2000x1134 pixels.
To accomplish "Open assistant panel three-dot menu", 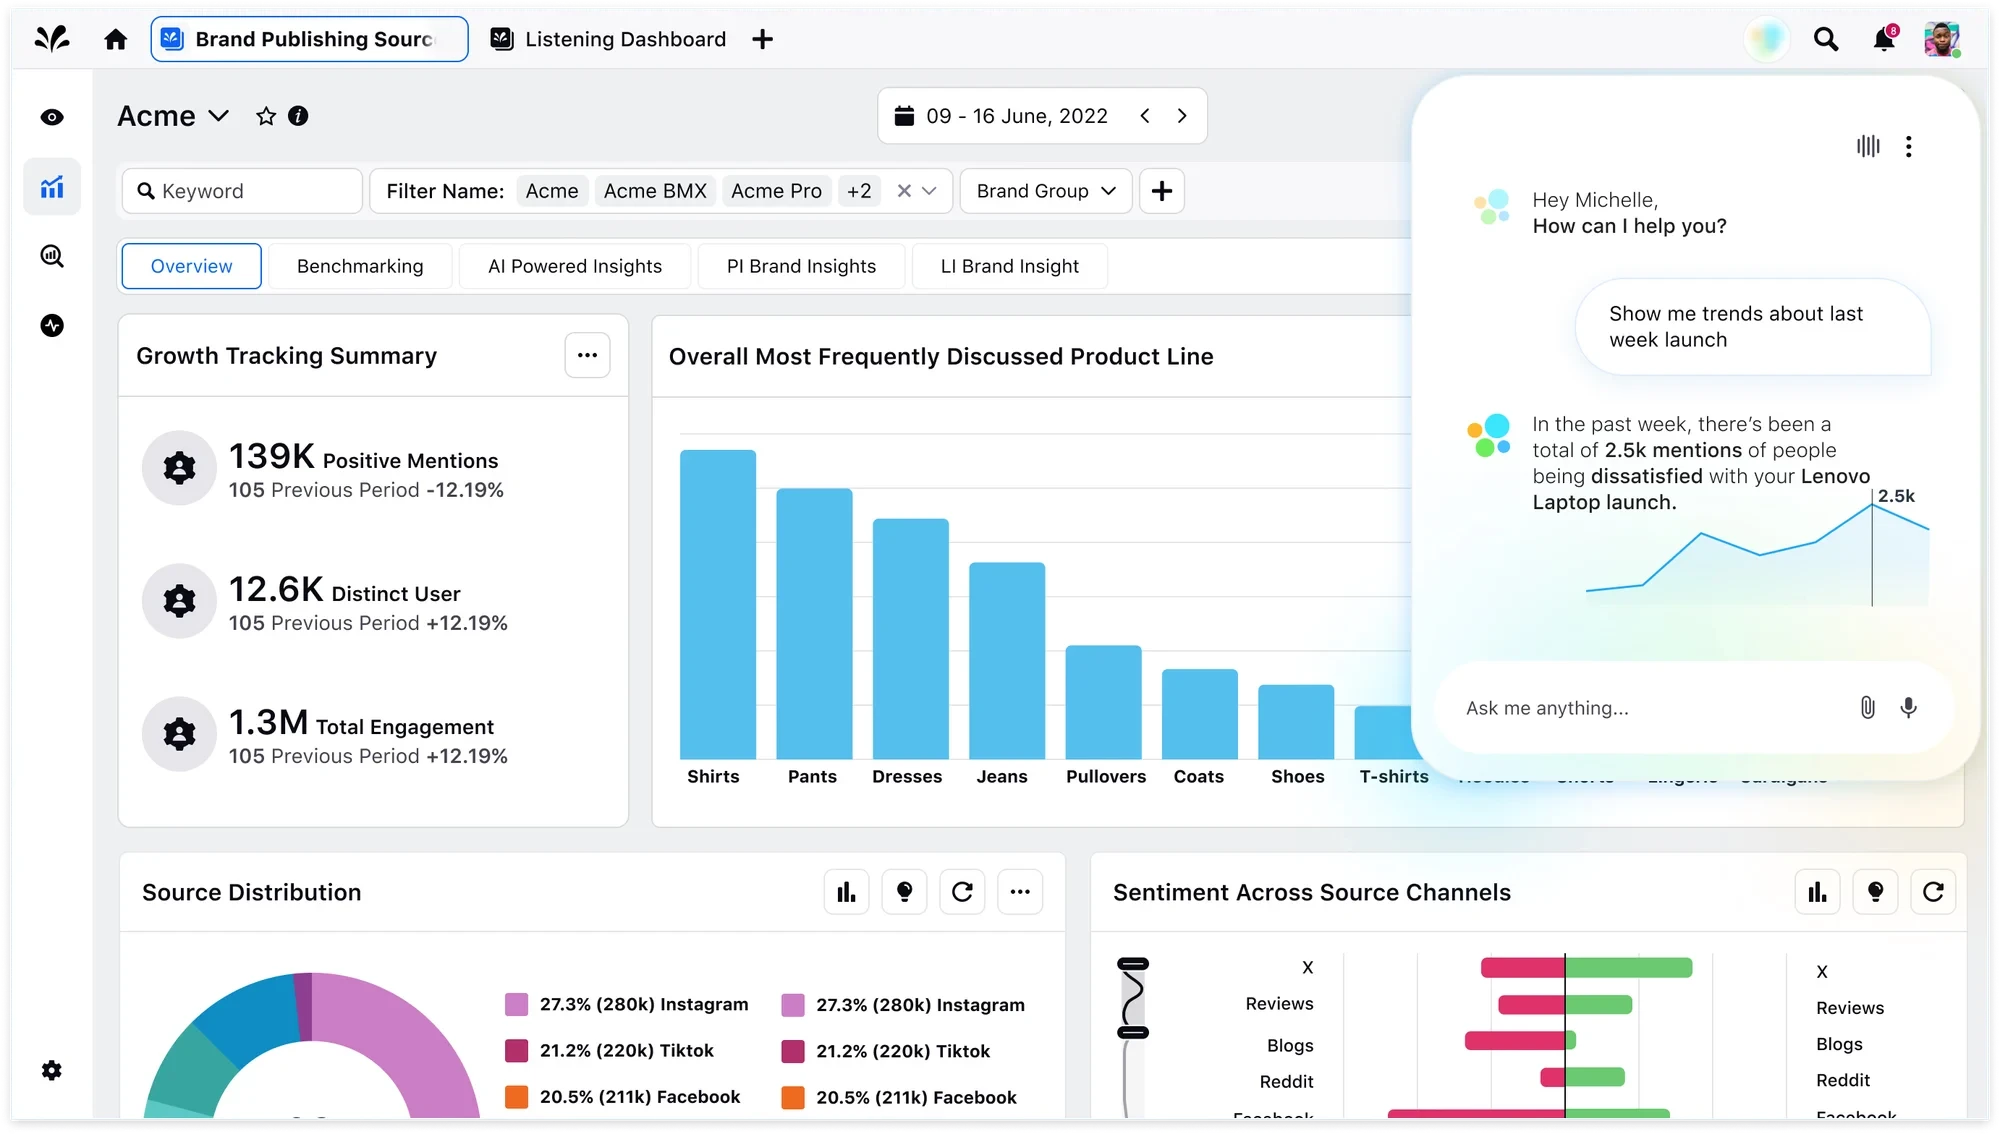I will click(x=1909, y=146).
